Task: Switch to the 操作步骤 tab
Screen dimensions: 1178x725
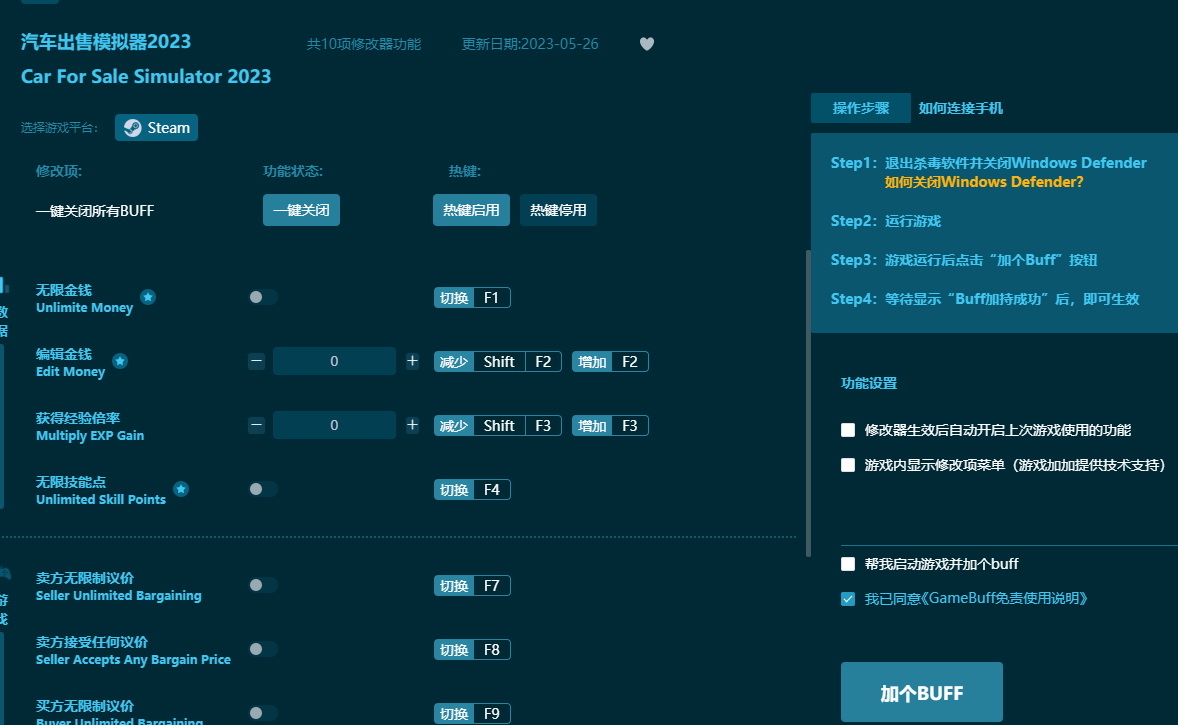Action: pyautogui.click(x=861, y=108)
